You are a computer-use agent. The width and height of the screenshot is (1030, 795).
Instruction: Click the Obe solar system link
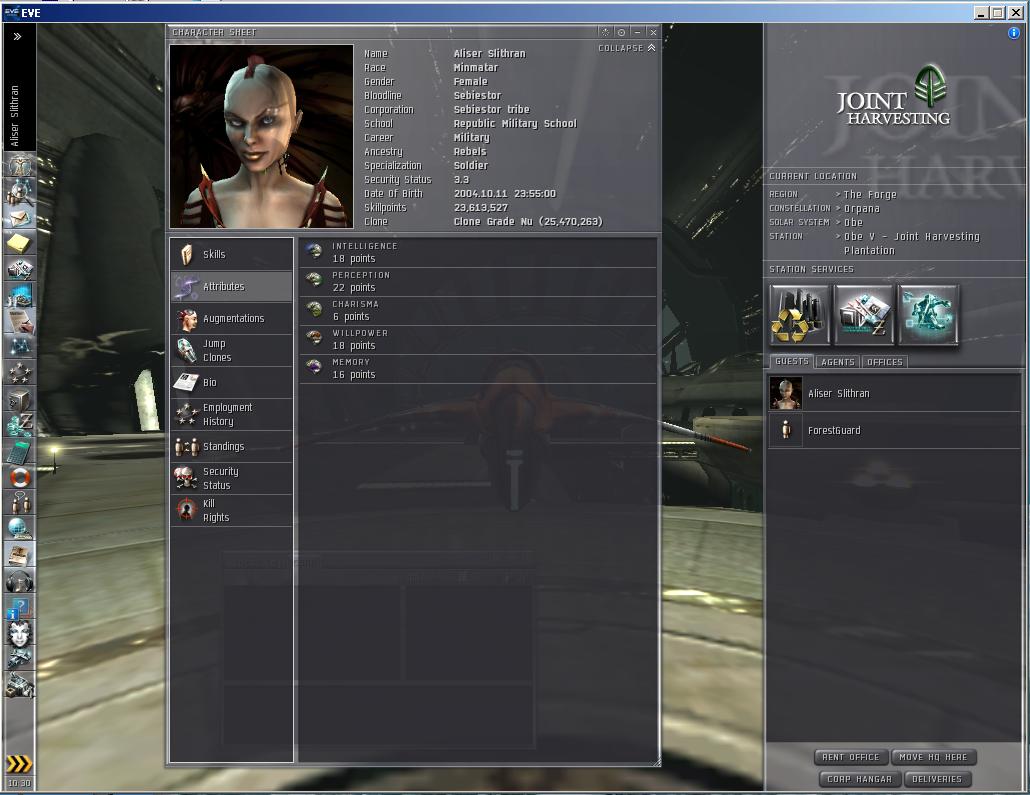pos(853,222)
